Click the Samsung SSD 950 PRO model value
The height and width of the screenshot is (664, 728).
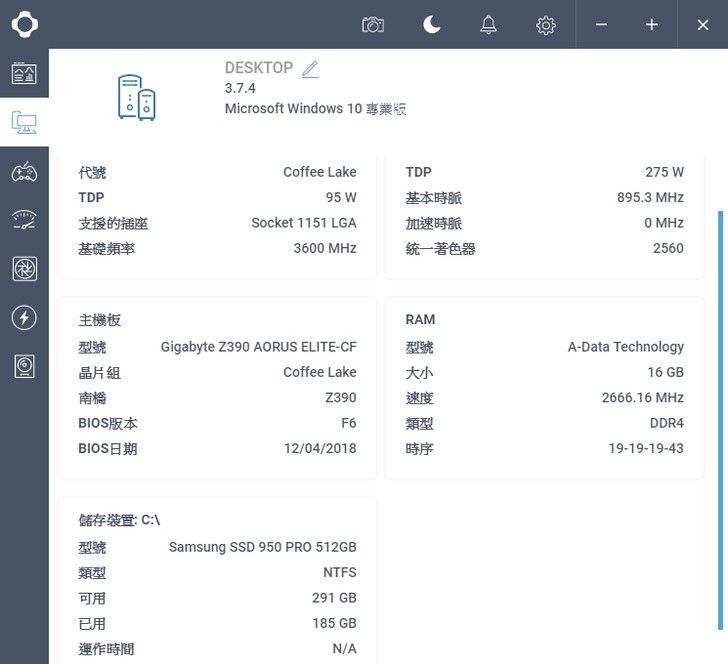coord(262,547)
